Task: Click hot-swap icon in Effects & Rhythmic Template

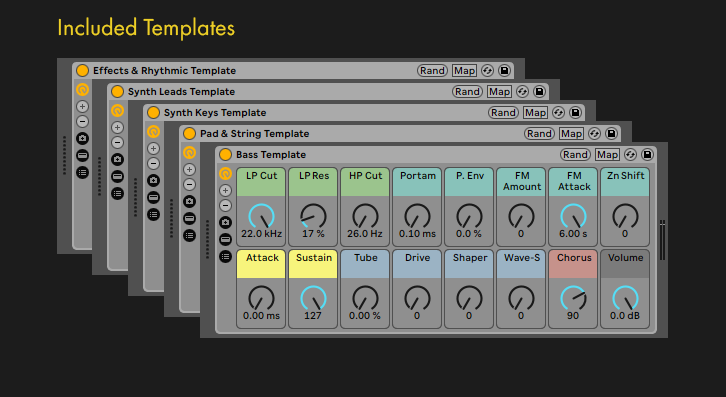Action: point(487,71)
